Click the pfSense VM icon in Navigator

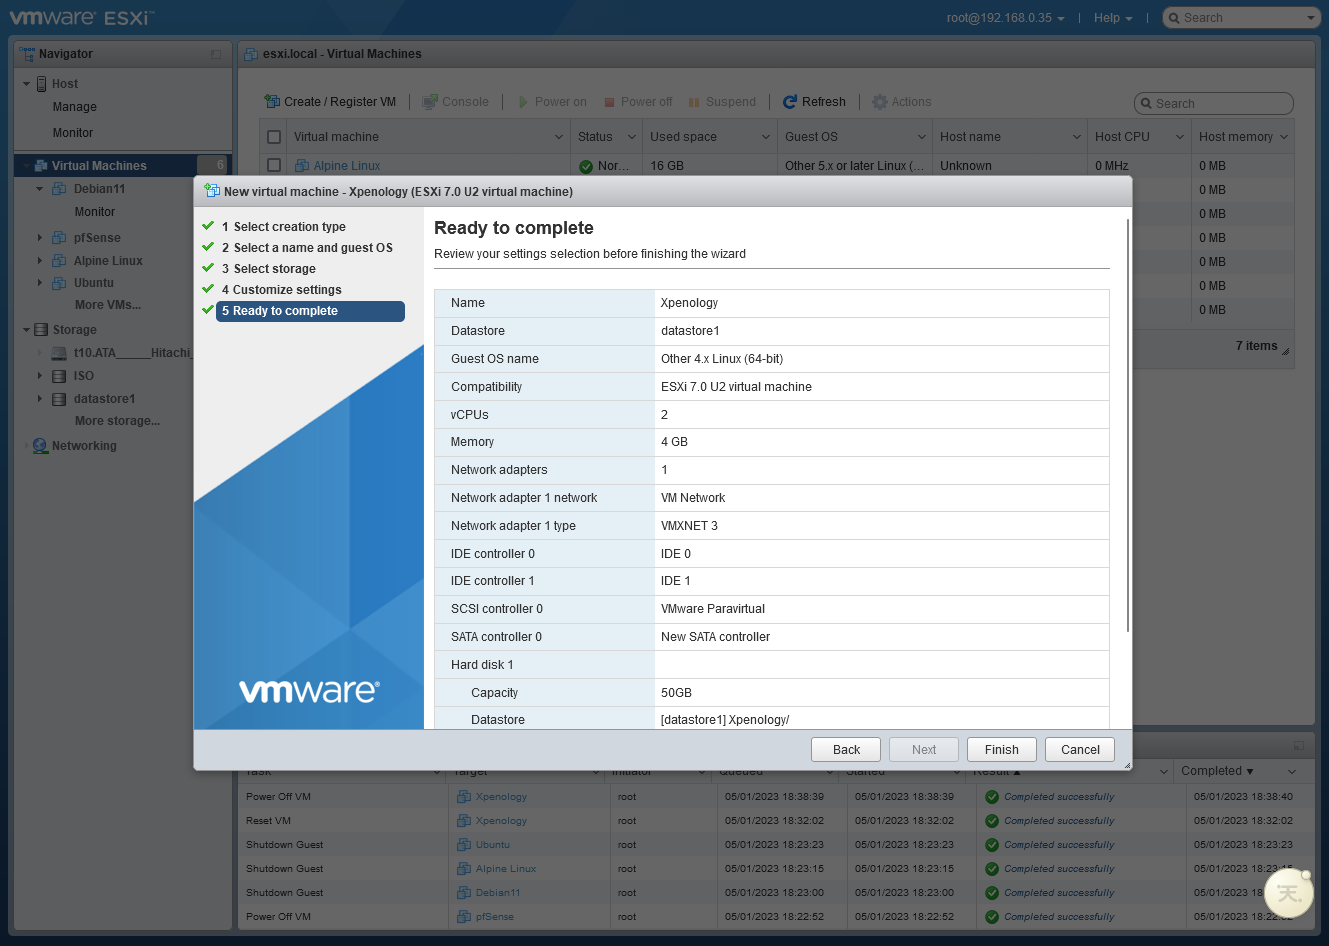pos(59,238)
